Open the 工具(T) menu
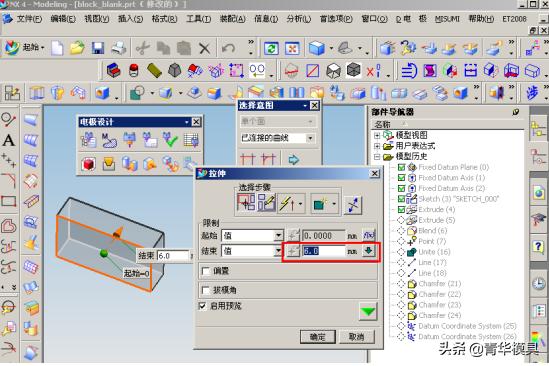Viewport: 549px width, 366px height. click(x=198, y=19)
